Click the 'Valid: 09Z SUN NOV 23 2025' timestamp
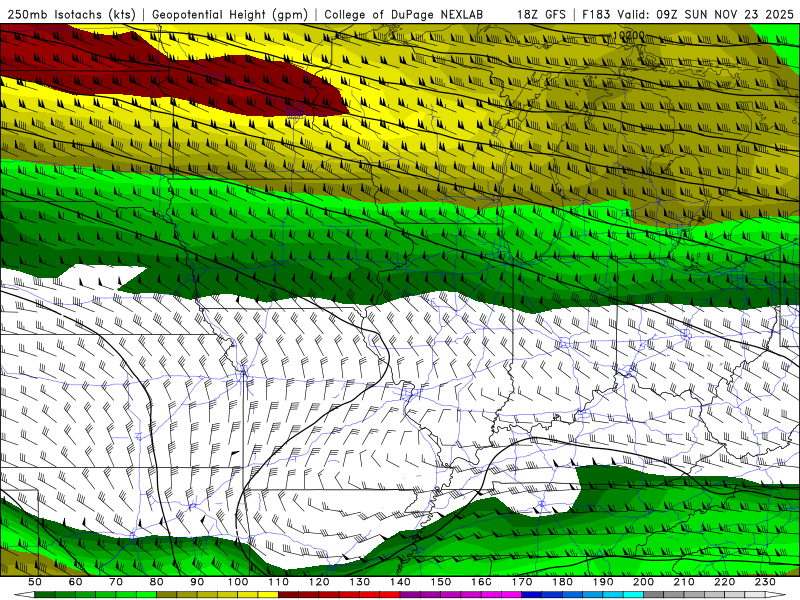 point(706,14)
